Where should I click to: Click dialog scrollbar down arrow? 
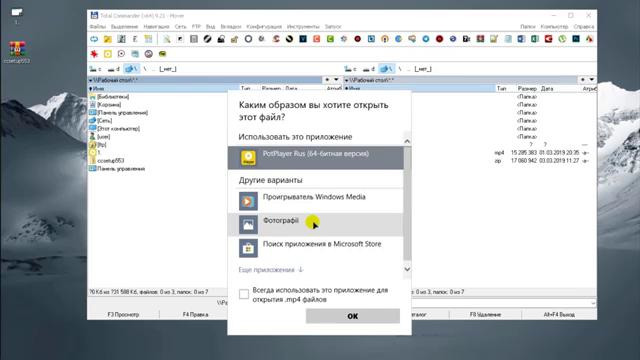point(407,269)
